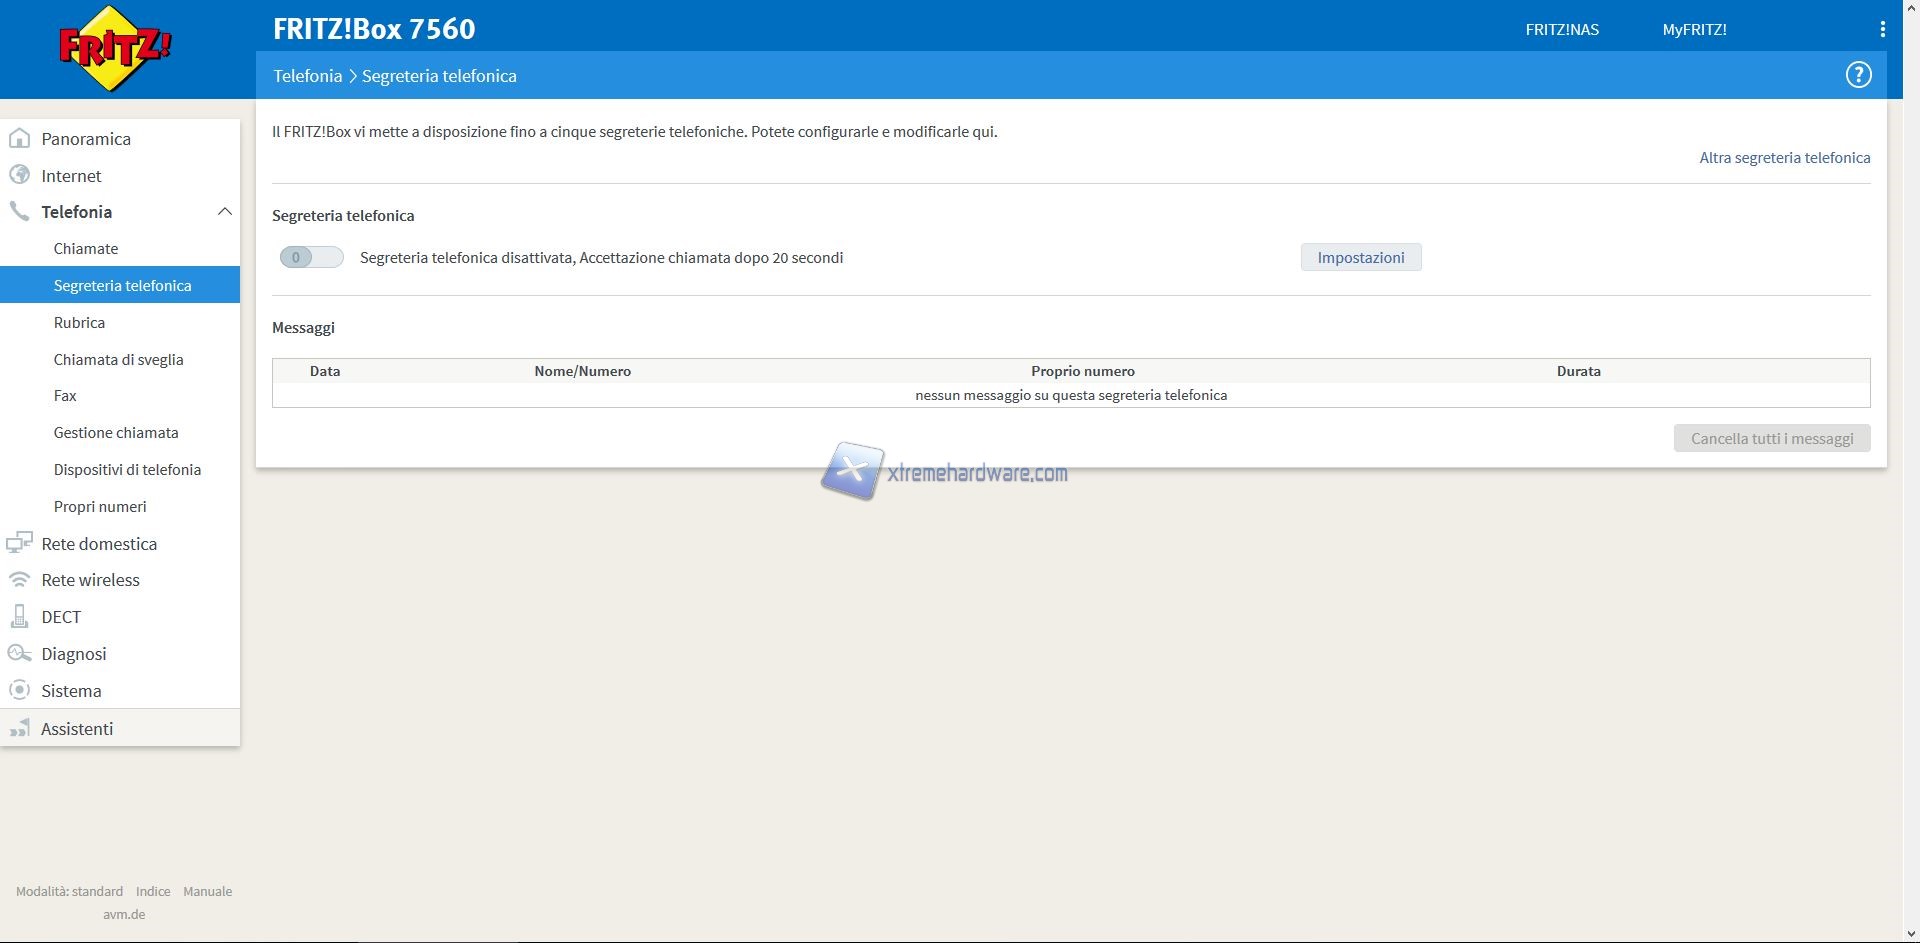The image size is (1920, 943).
Task: Click the Diagnosi icon in sidebar
Action: [19, 654]
